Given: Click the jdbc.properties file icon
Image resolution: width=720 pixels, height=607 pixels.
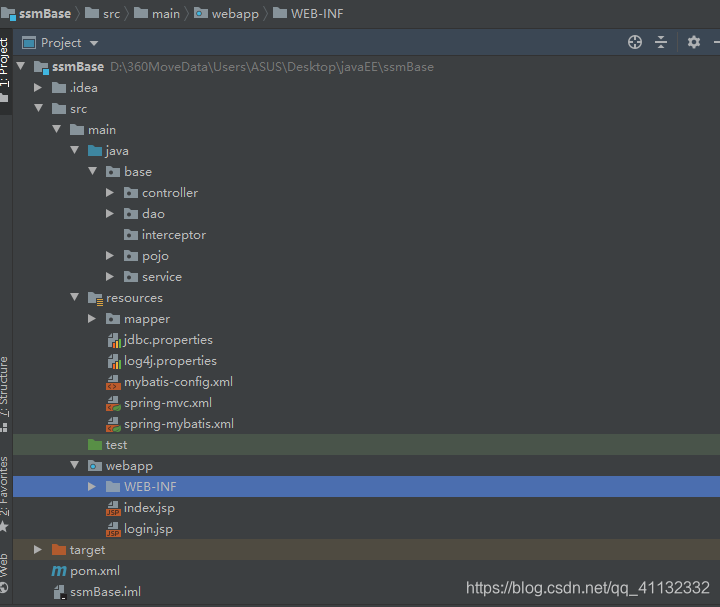Looking at the screenshot, I should tap(114, 340).
